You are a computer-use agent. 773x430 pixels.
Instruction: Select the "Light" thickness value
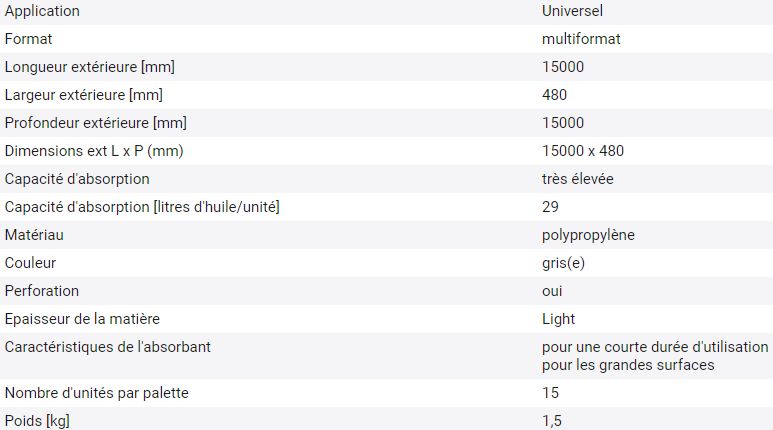tap(558, 319)
